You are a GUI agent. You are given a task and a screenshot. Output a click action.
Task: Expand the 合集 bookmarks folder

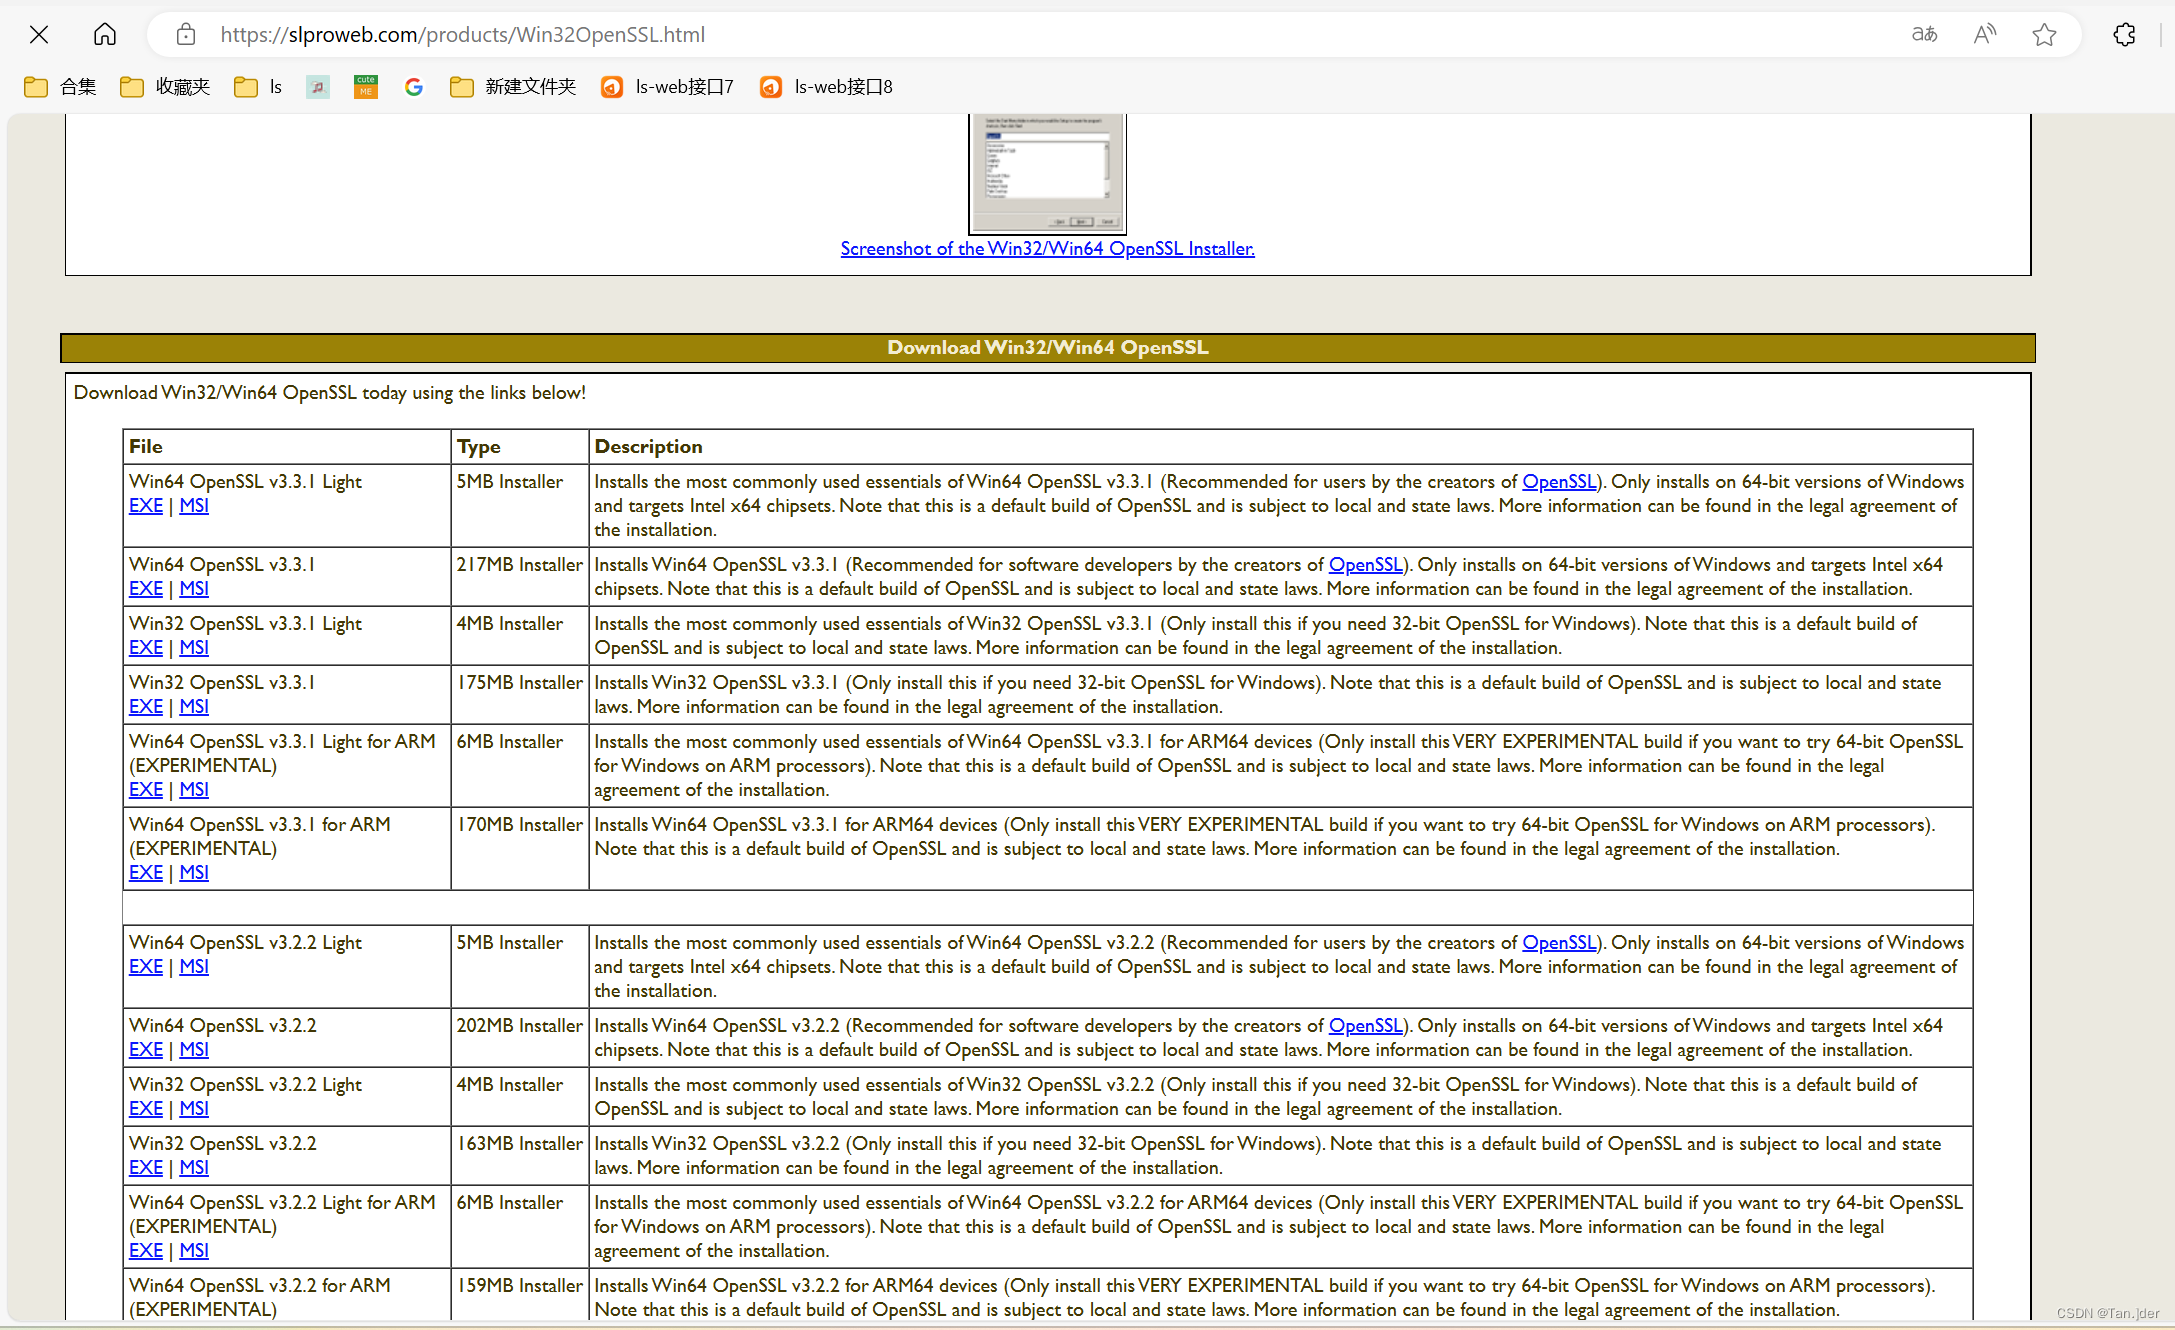[60, 87]
